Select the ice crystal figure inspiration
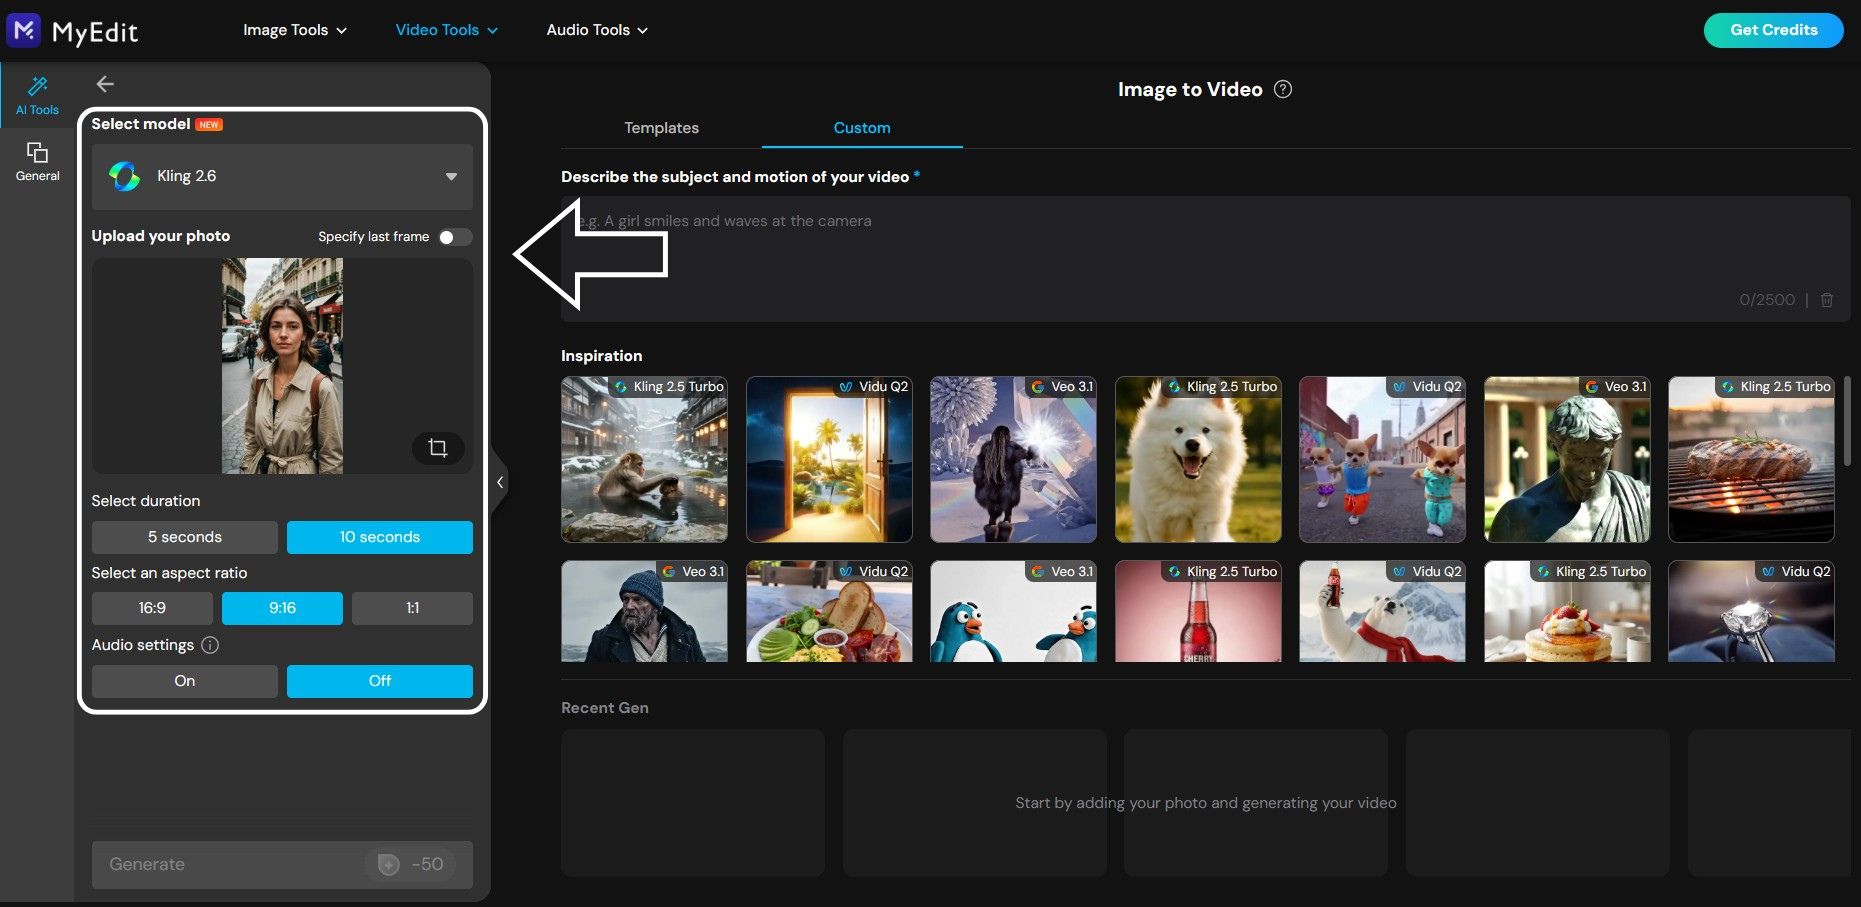1861x907 pixels. coord(1013,459)
